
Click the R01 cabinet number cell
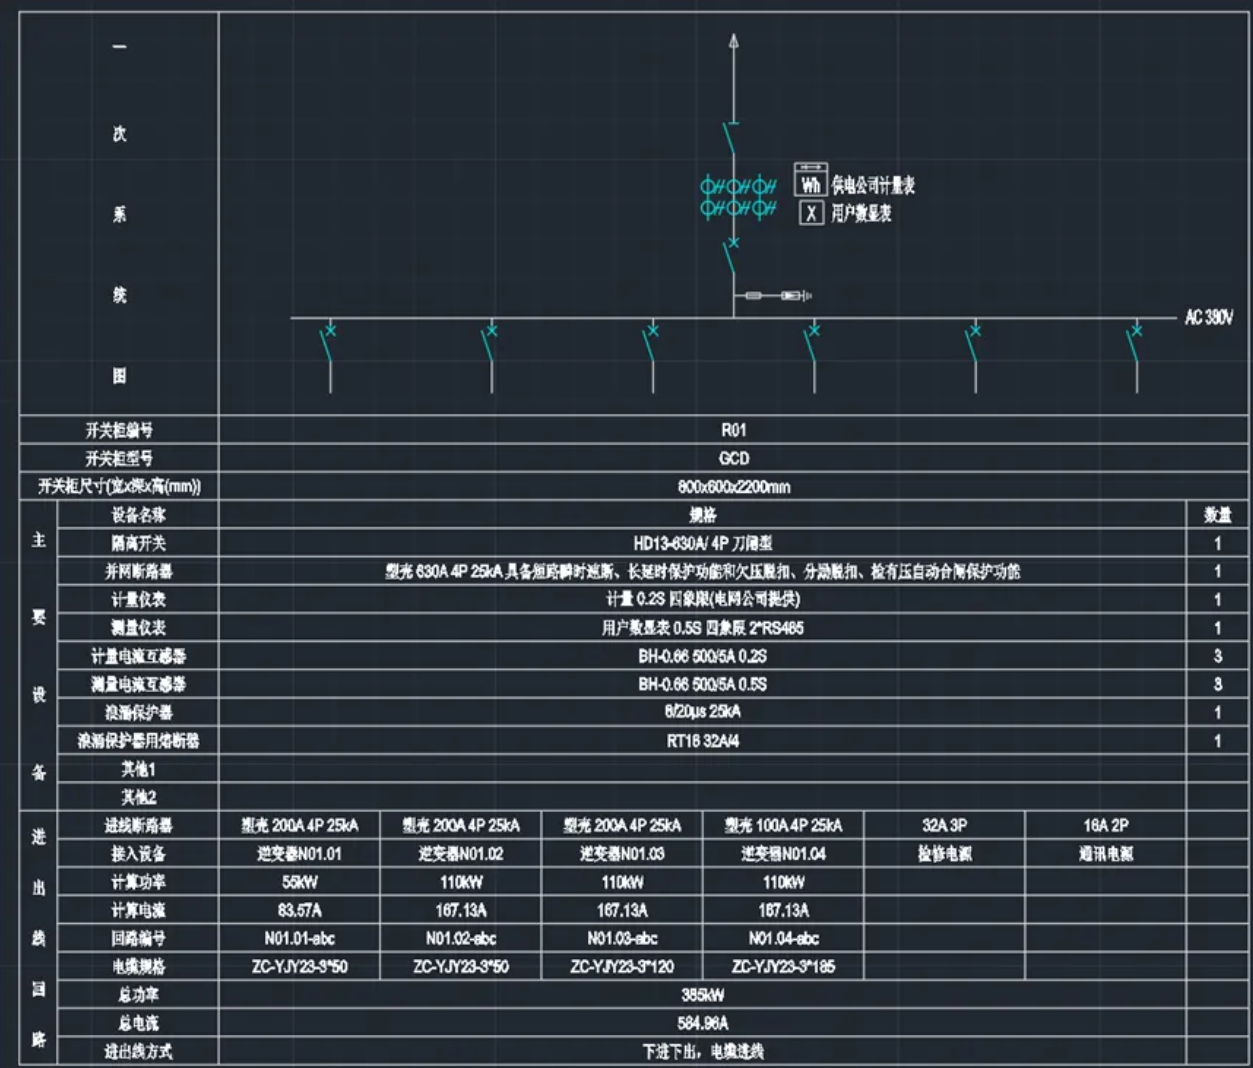pos(733,430)
